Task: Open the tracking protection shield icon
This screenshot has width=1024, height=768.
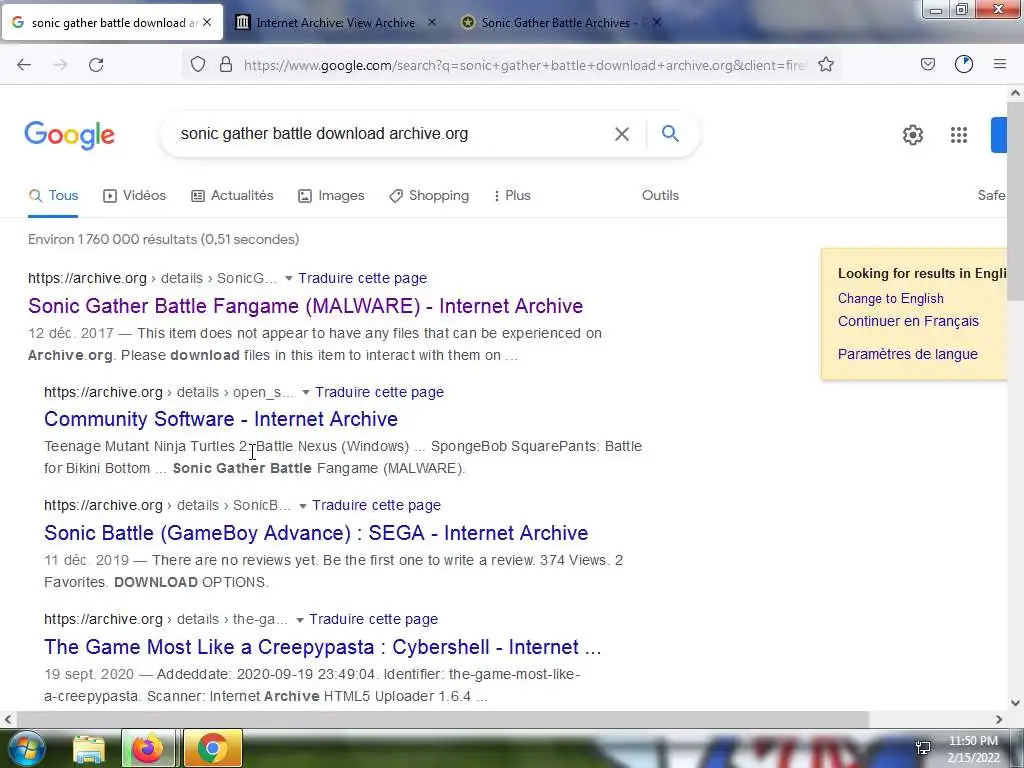Action: 198,65
